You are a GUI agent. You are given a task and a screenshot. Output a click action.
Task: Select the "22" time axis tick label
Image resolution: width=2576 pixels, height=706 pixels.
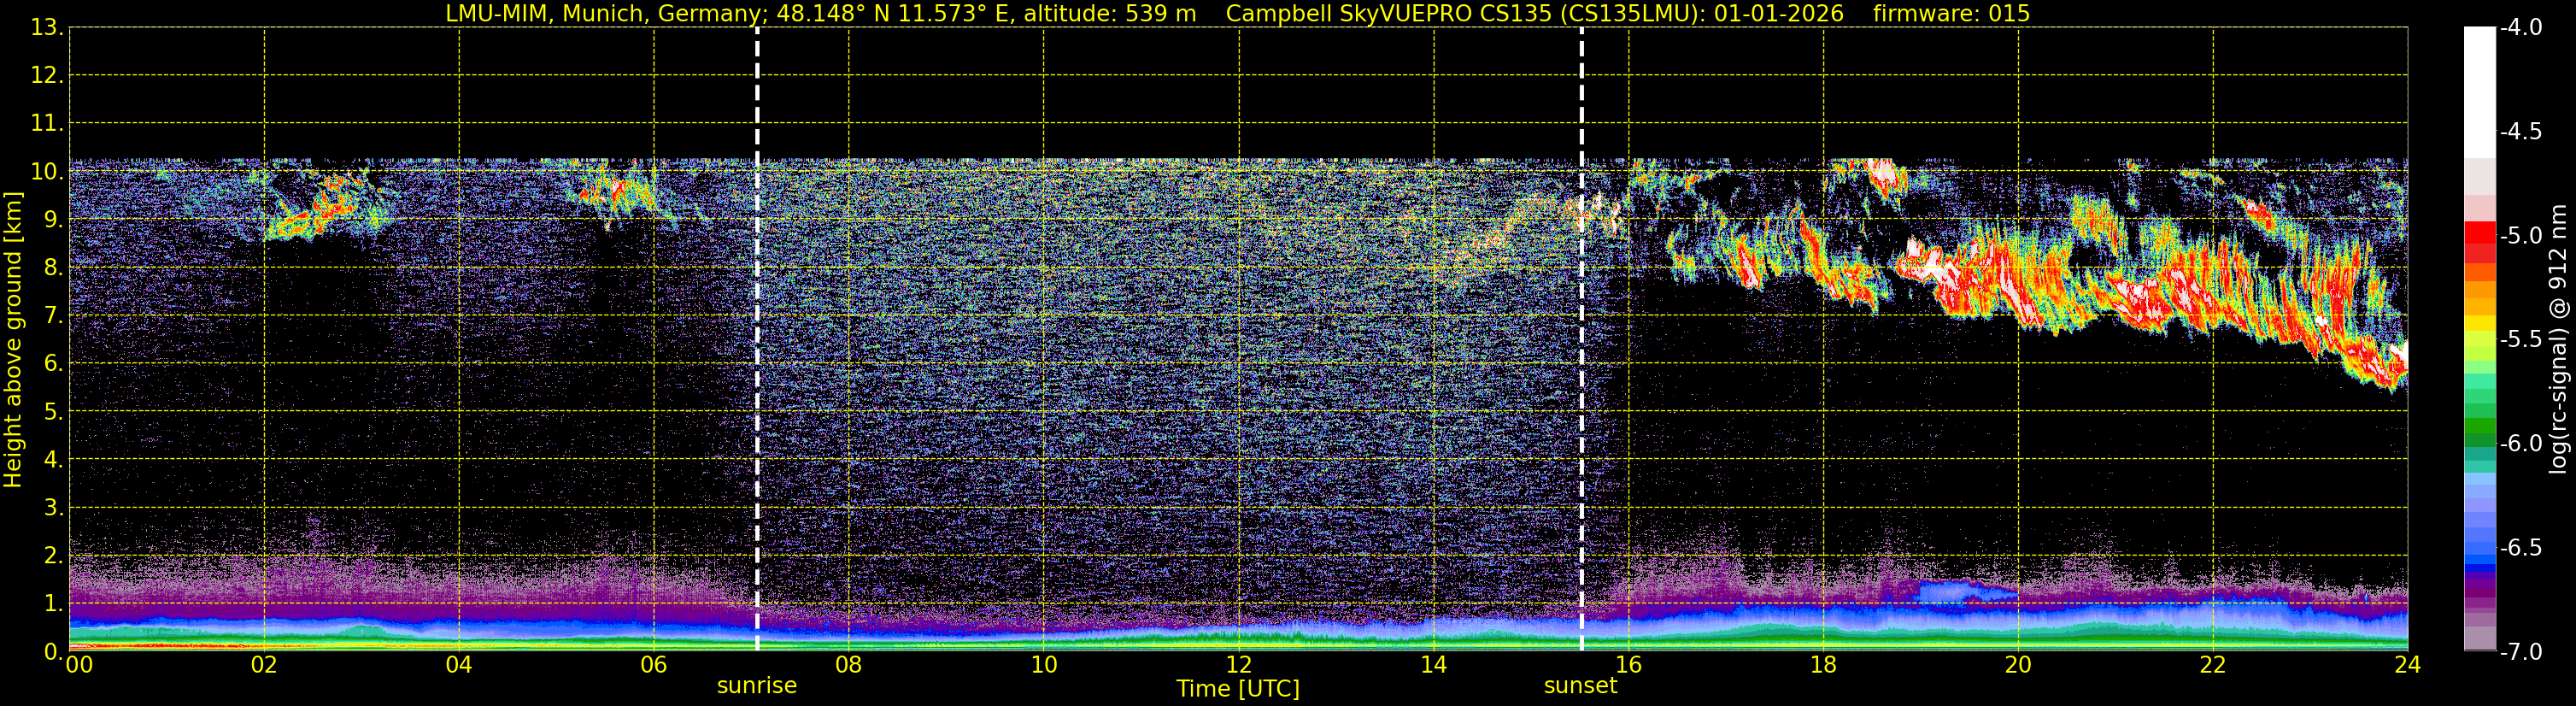pyautogui.click(x=2213, y=665)
